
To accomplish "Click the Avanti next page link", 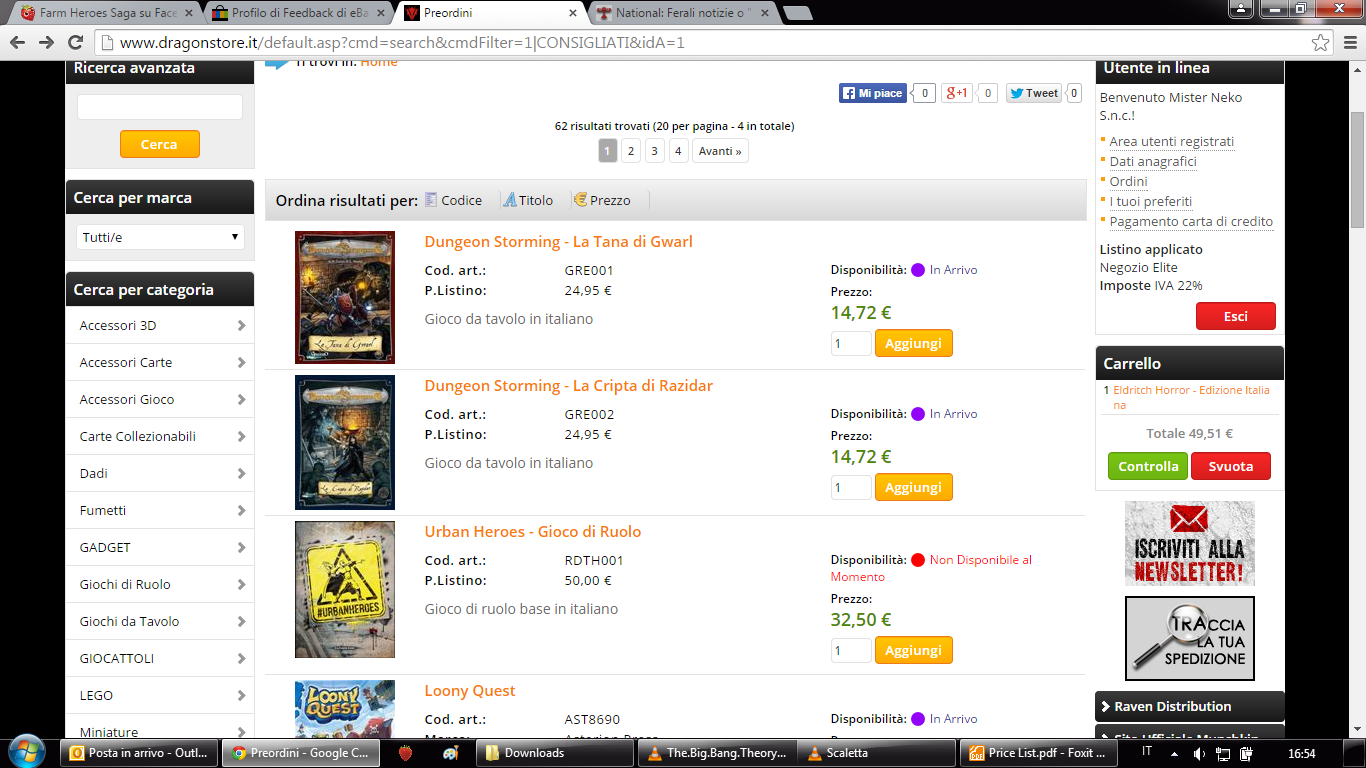I will tap(720, 151).
